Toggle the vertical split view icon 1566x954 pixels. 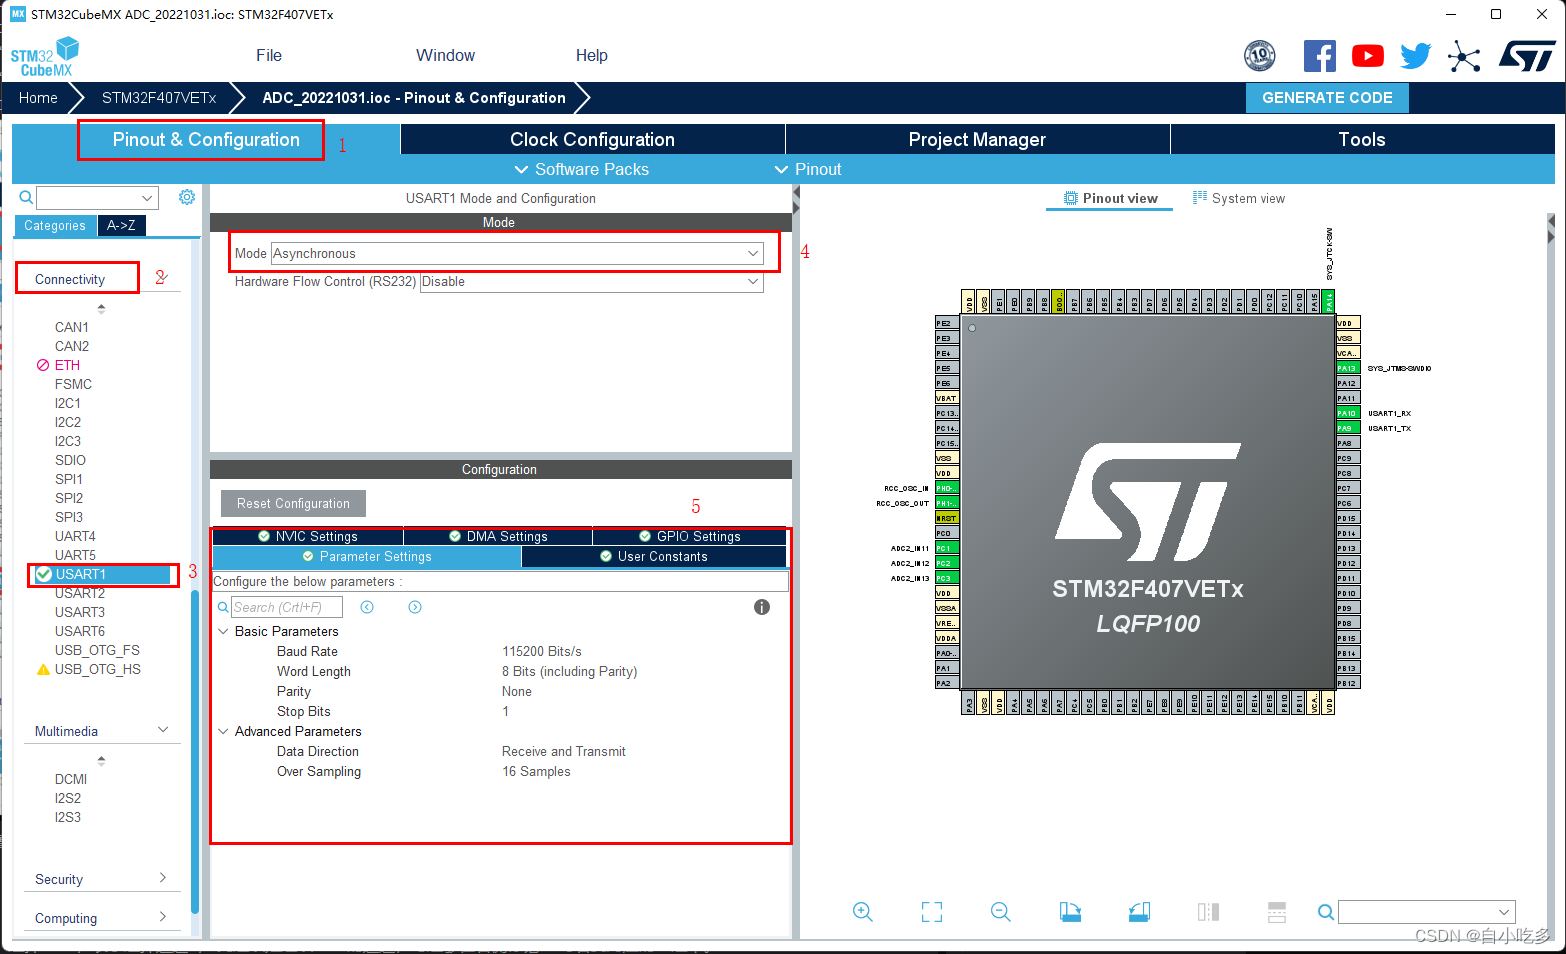click(x=1208, y=911)
